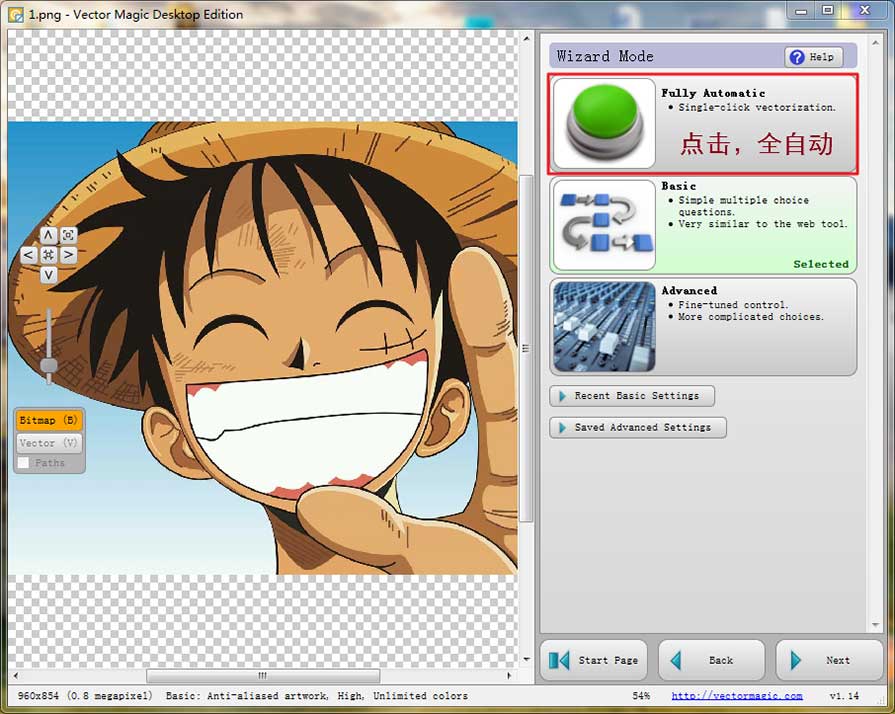Click the zoom slider handle
Viewport: 895px width, 714px height.
(x=48, y=365)
